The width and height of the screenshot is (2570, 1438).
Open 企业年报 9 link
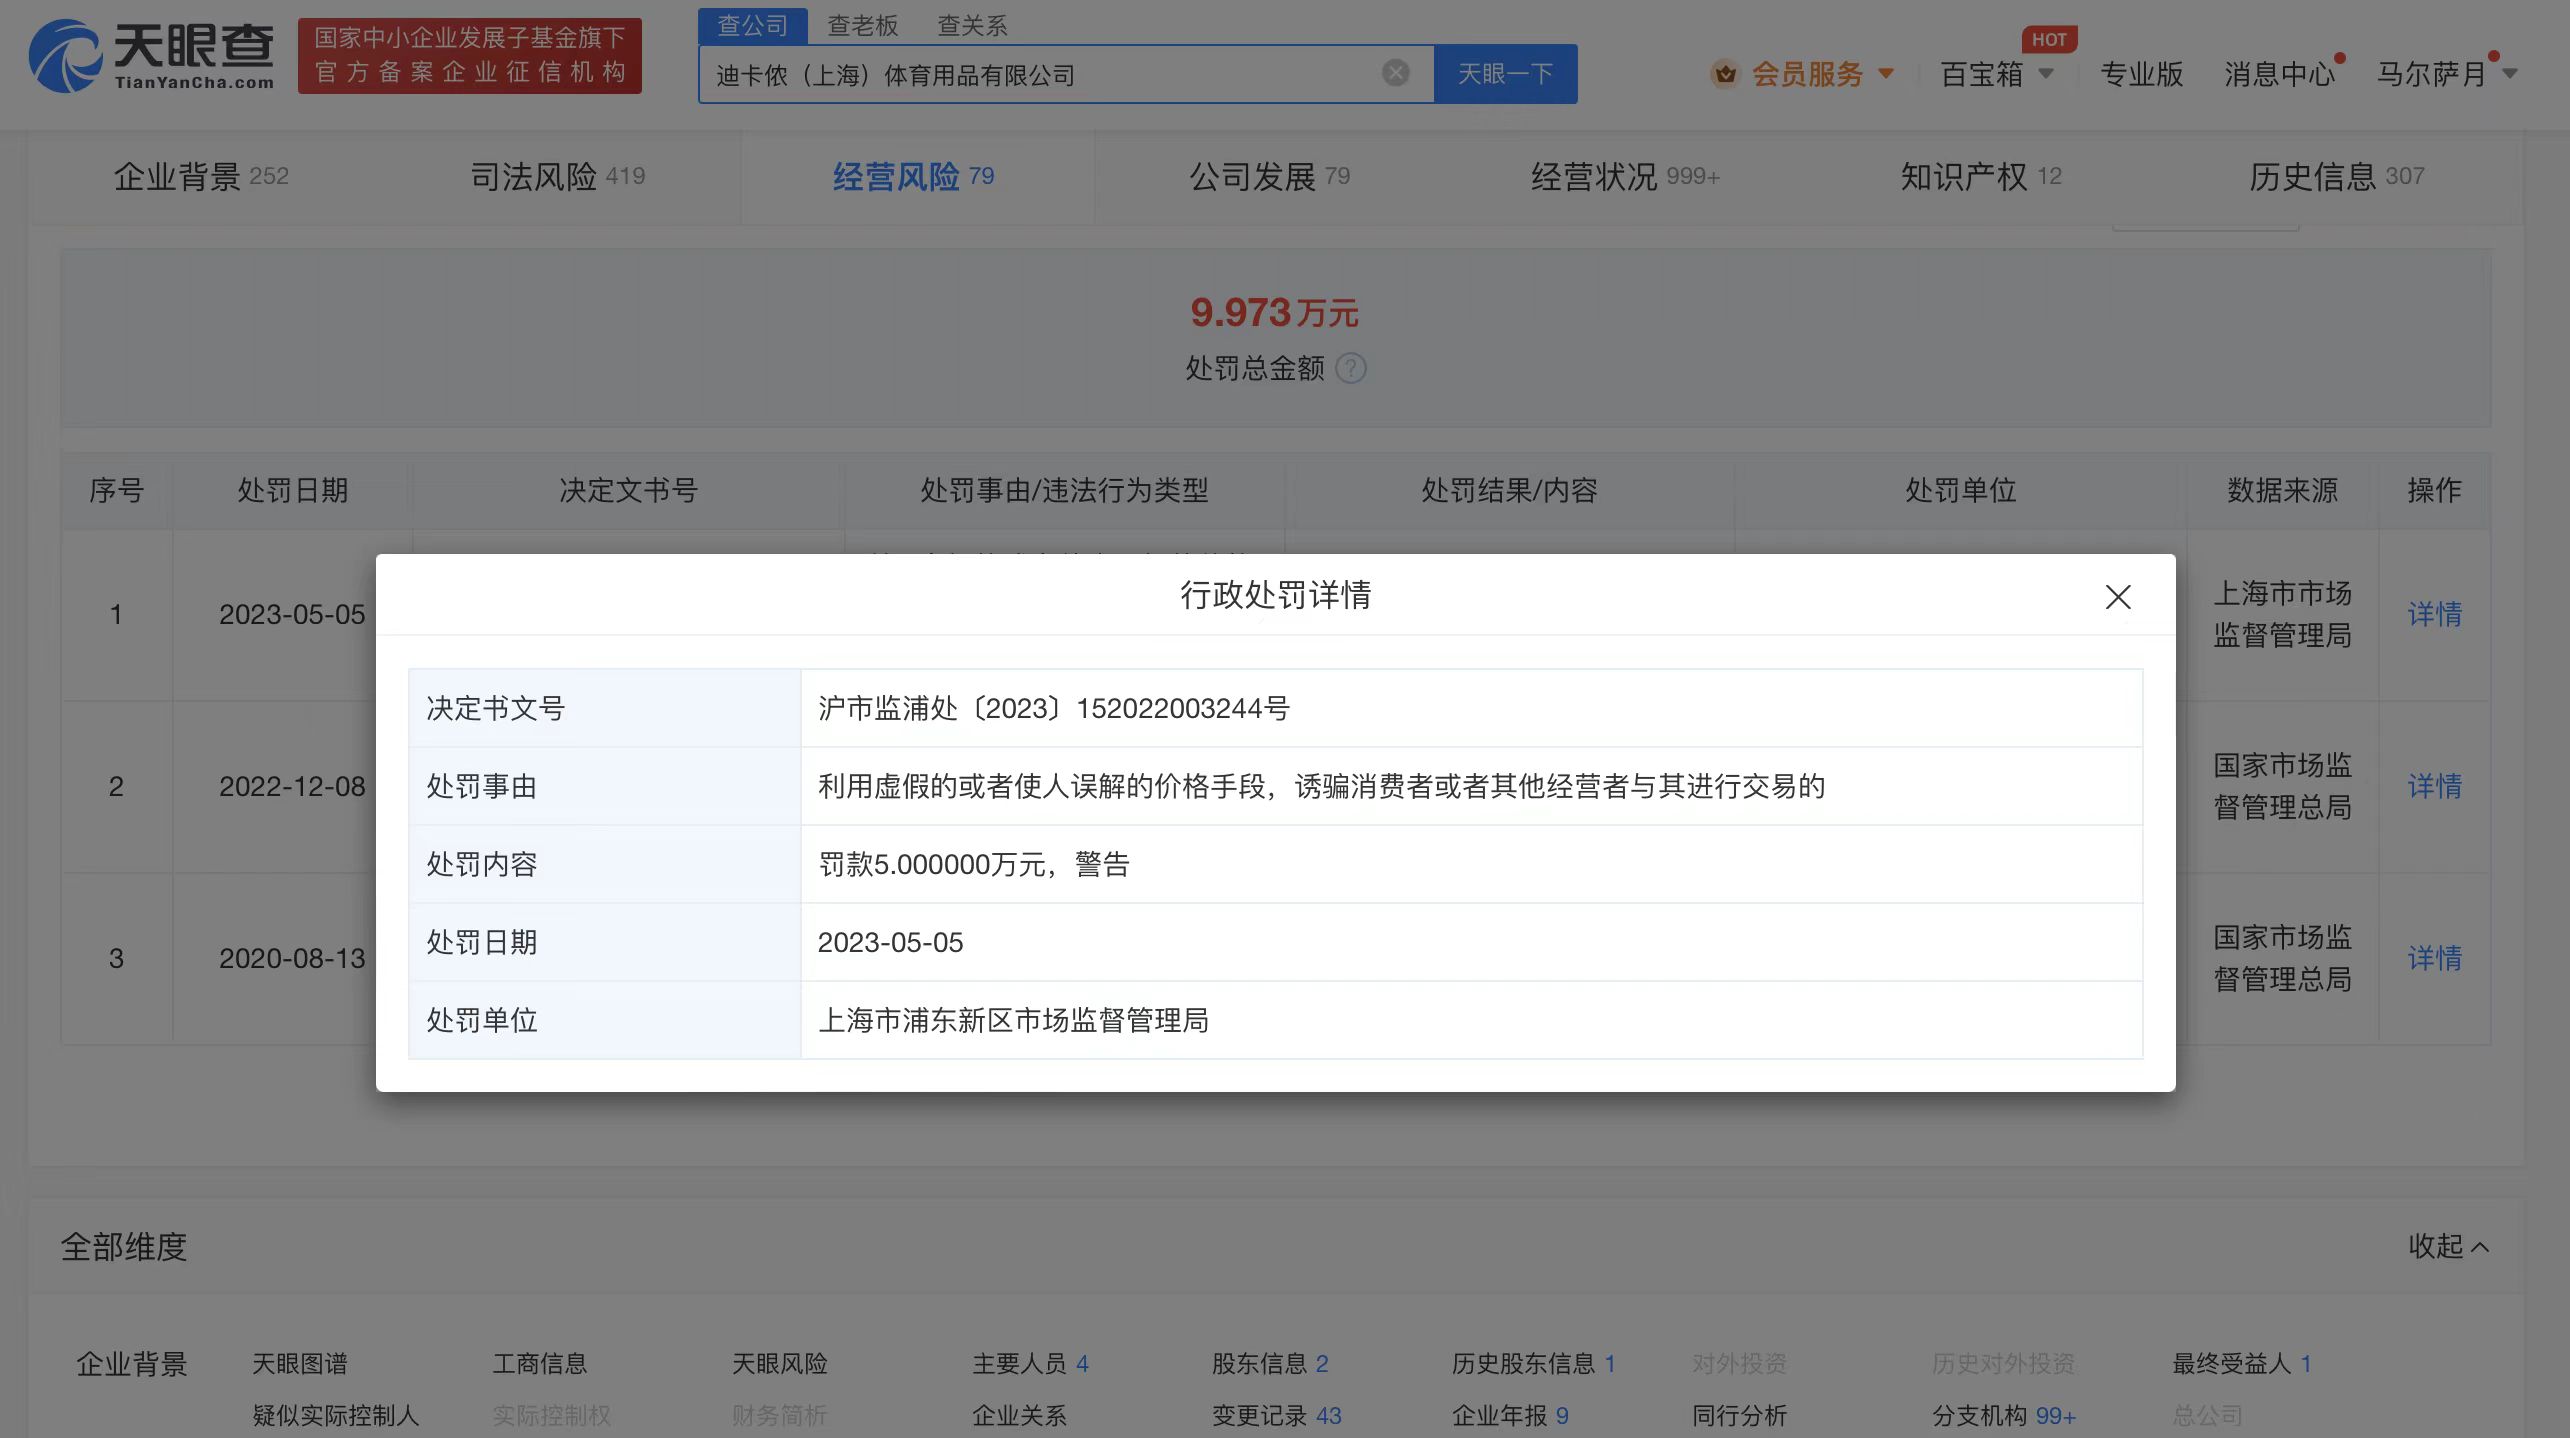[x=1510, y=1415]
